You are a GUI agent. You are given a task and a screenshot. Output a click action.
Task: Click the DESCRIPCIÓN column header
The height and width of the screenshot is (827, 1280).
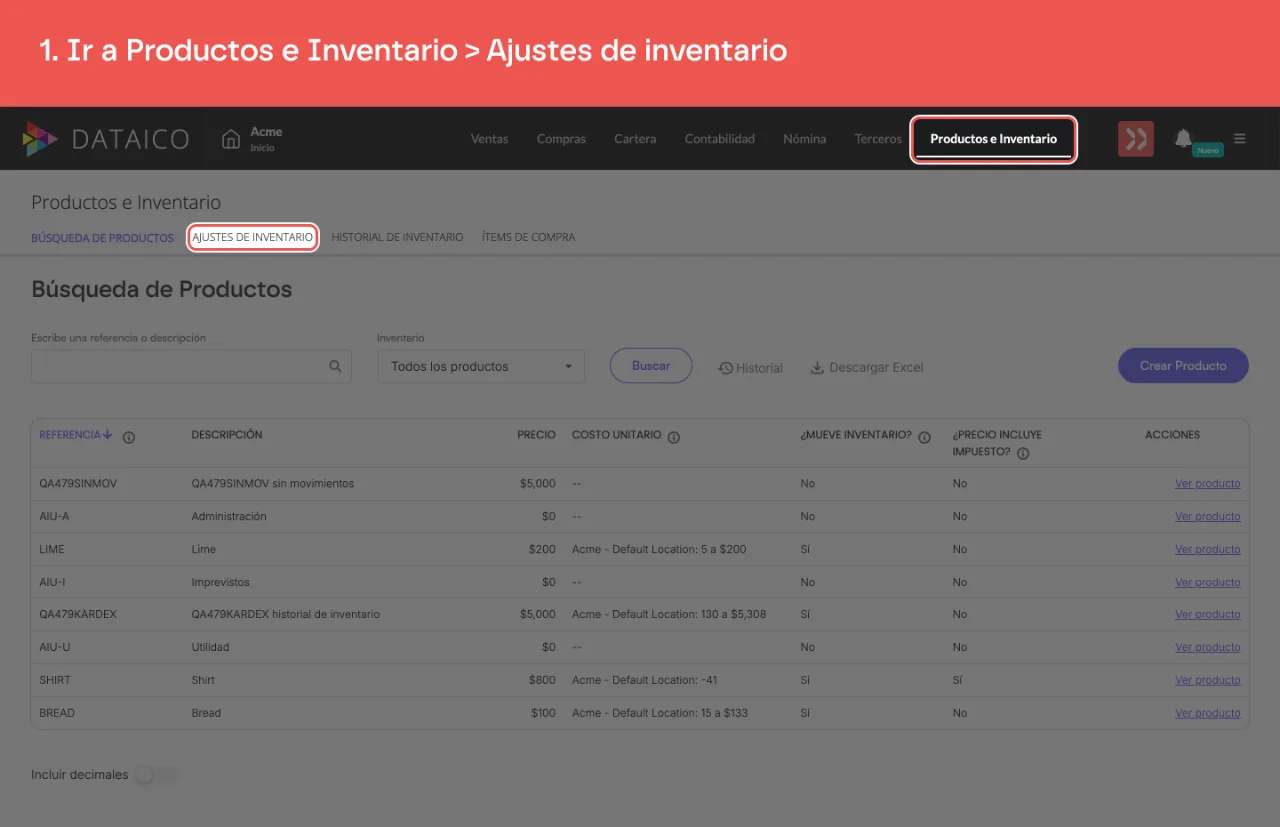click(227, 435)
